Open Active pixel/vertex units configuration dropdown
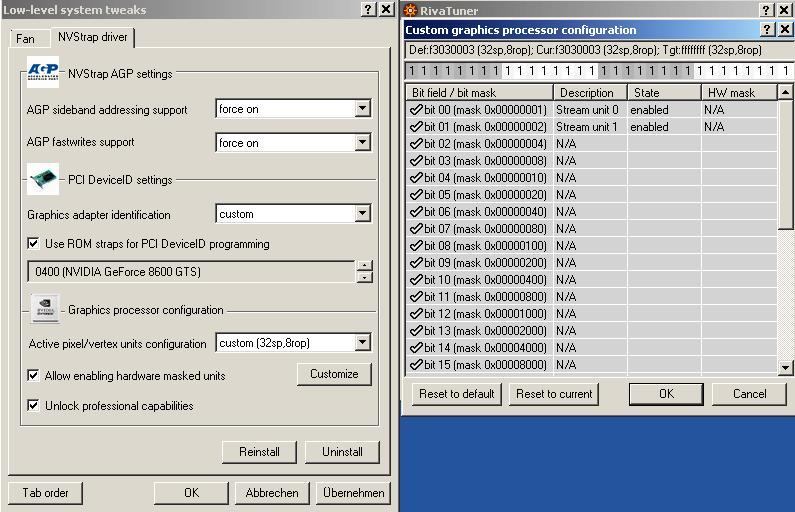 (362, 343)
